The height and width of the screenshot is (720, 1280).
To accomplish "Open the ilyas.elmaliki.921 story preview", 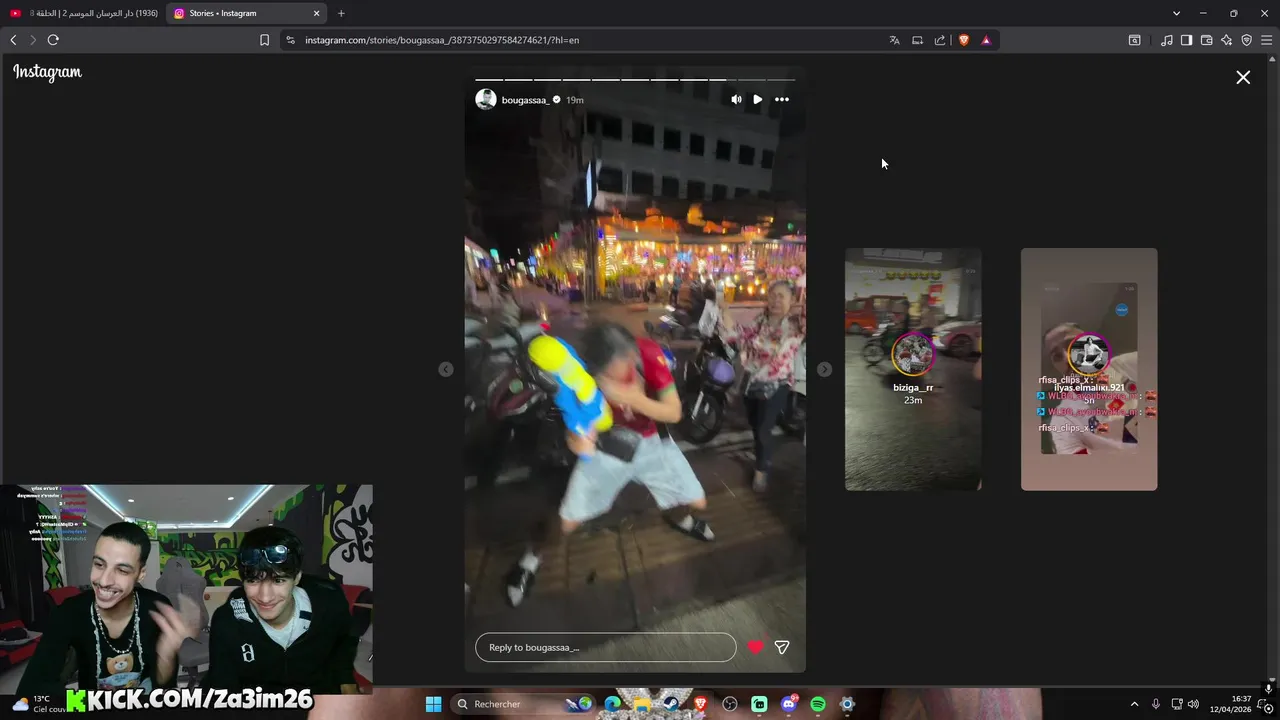I will pyautogui.click(x=1089, y=369).
